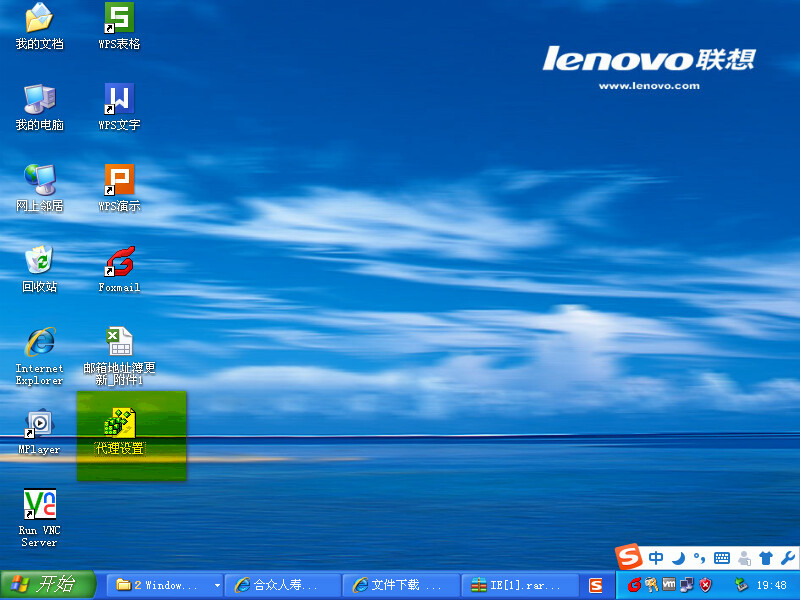Switch to the 文件下载 taskbar window
The image size is (800, 600).
click(x=399, y=585)
